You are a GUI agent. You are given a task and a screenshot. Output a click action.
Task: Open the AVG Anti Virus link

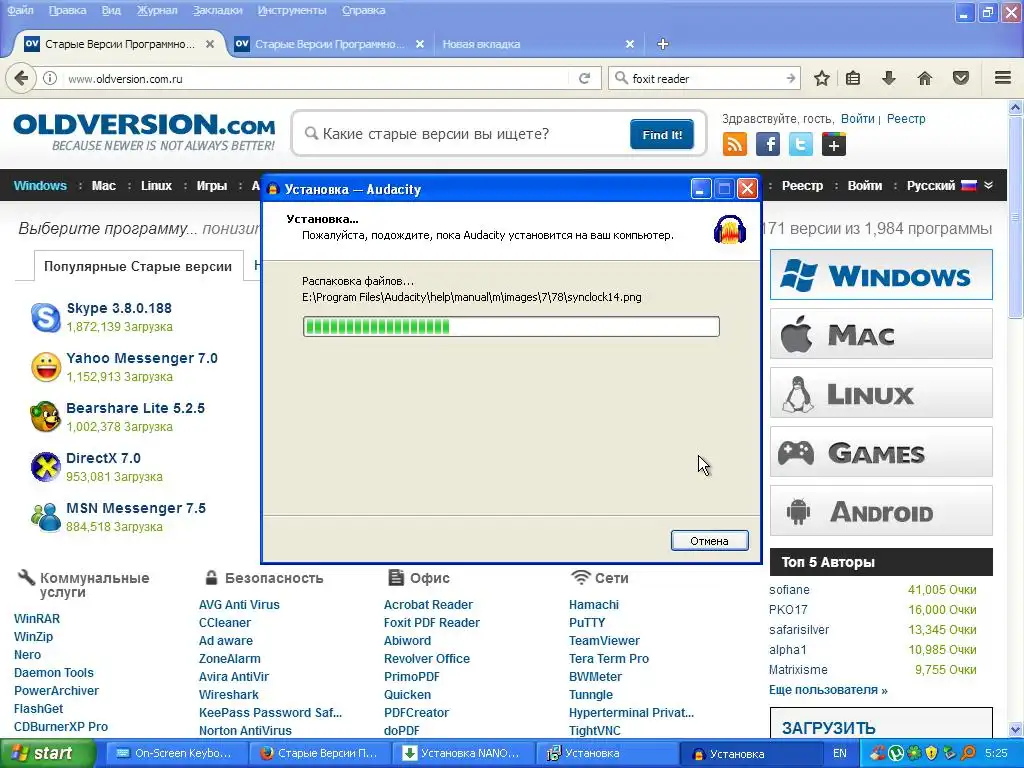pyautogui.click(x=239, y=605)
